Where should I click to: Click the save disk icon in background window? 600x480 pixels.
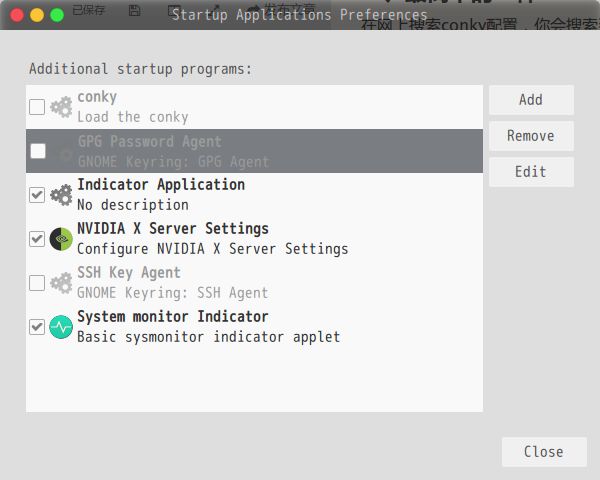click(134, 11)
